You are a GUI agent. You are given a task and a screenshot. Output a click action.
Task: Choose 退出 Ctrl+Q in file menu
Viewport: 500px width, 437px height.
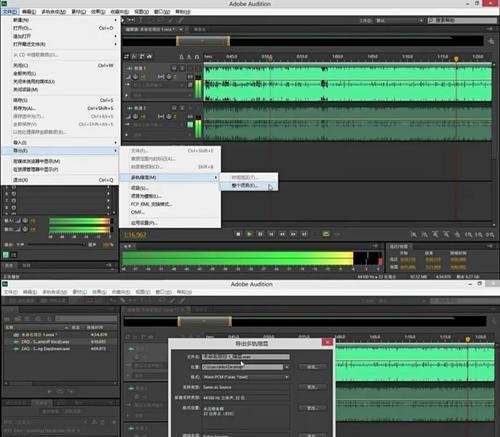click(63, 180)
